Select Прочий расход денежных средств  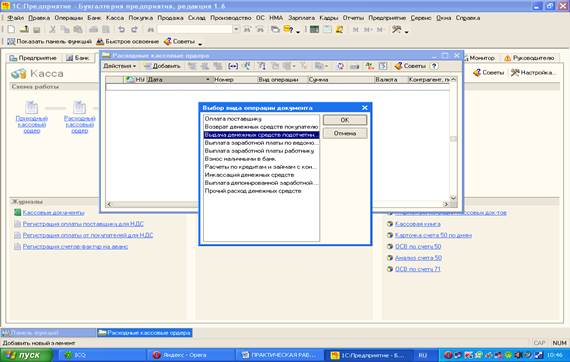coord(261,190)
